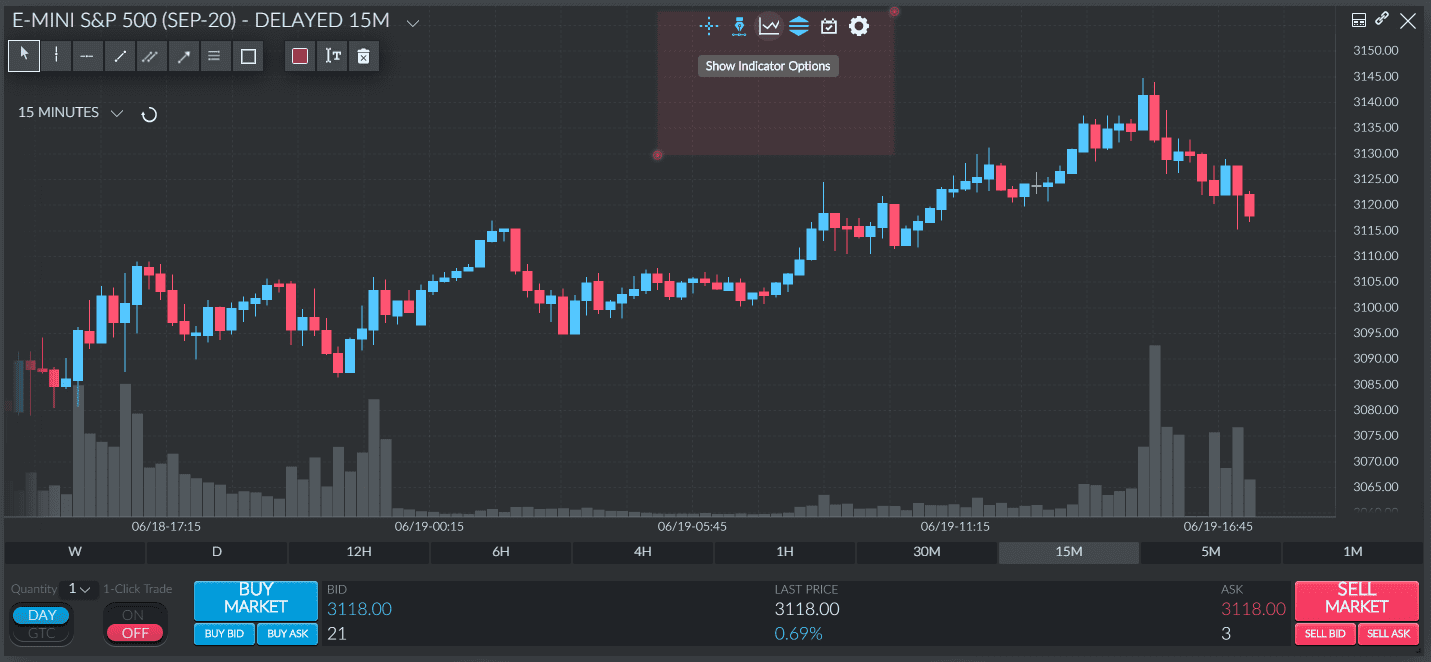Select the trend line drawing tool
The image size is (1431, 662).
tap(119, 56)
